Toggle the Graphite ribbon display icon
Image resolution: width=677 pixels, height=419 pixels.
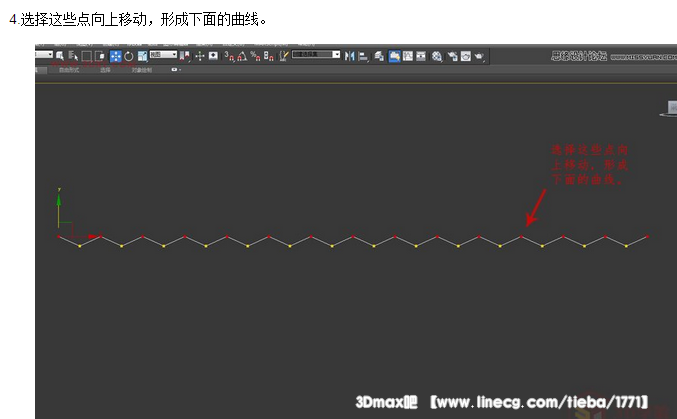(x=395, y=56)
